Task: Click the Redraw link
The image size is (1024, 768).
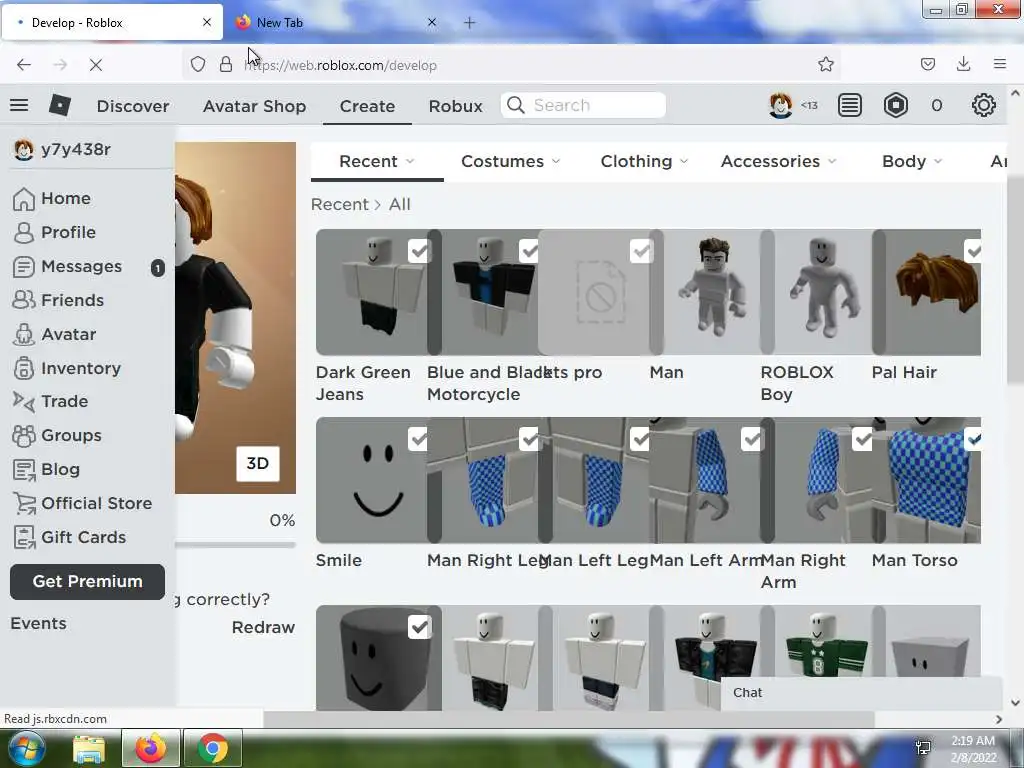Action: click(263, 627)
